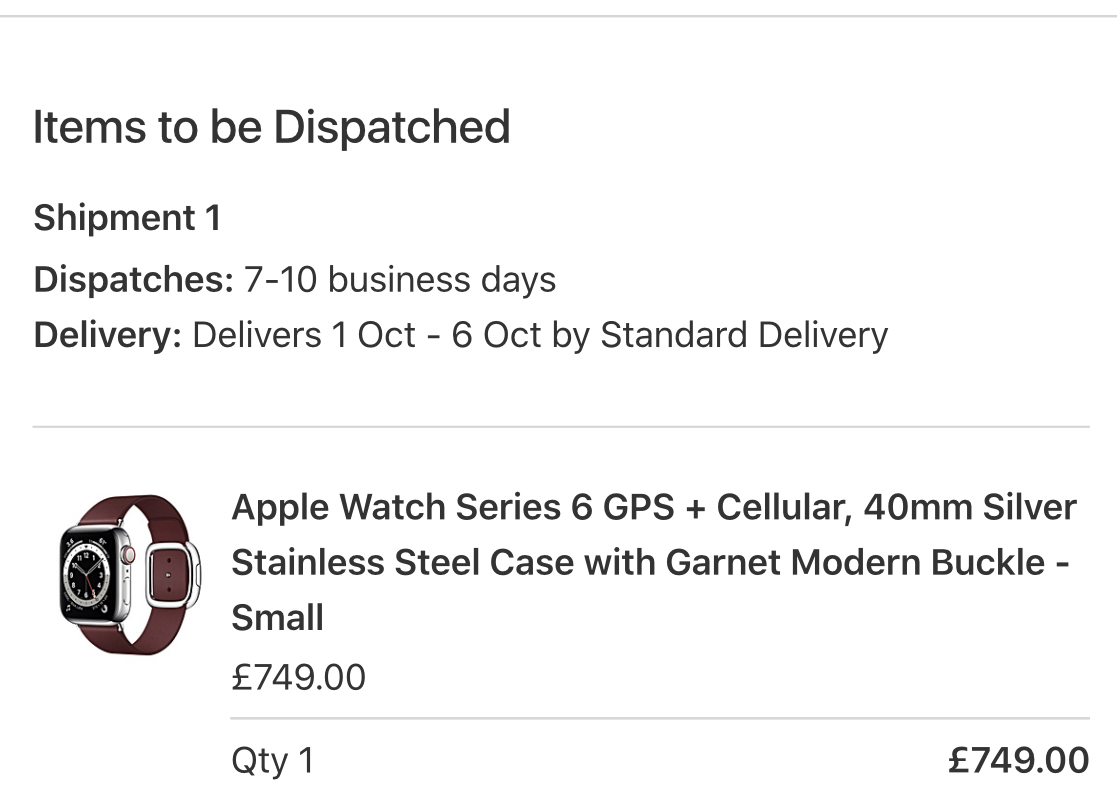Click the word Small in the product title
The height and width of the screenshot is (805, 1117).
pos(277,618)
